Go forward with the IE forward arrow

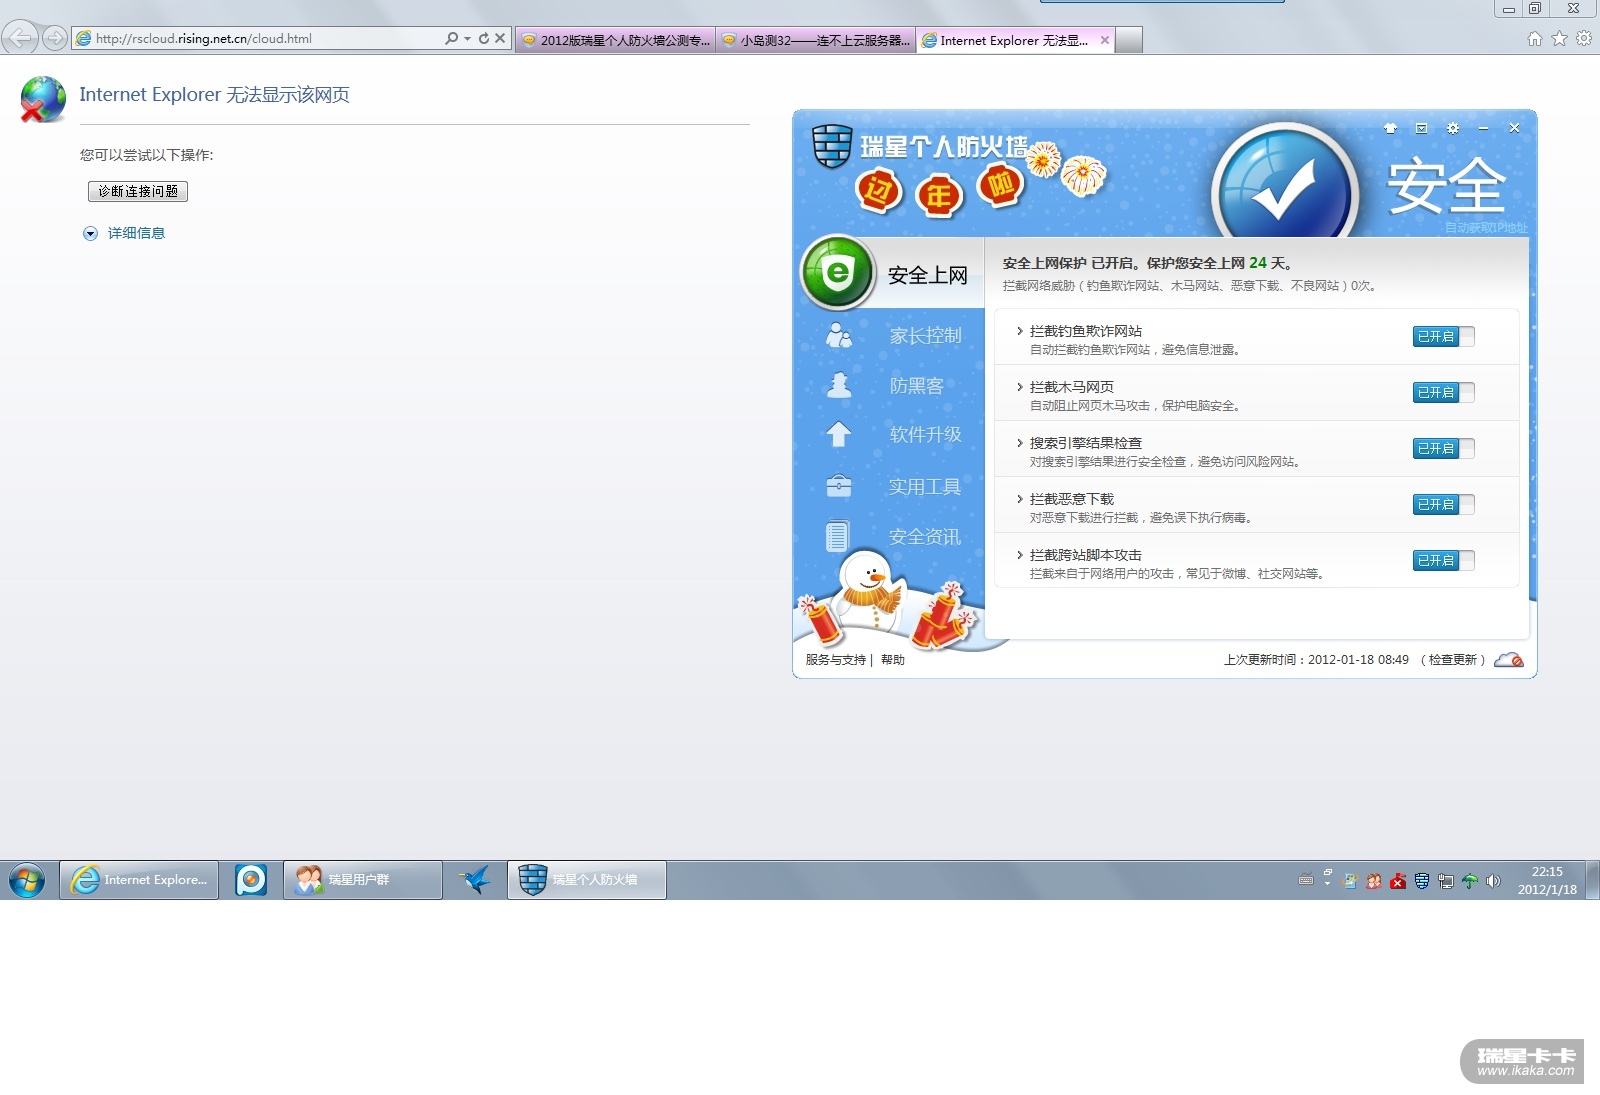click(x=55, y=38)
